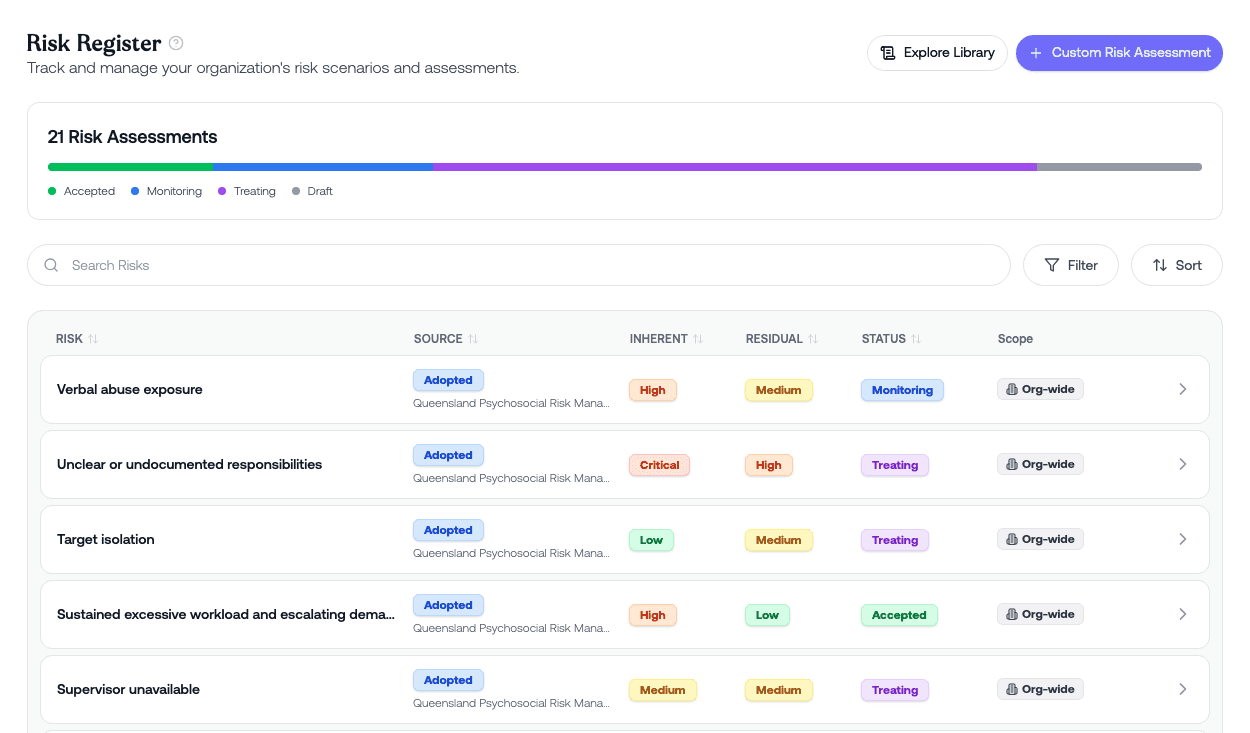Open Verbal abuse exposure row chevron

coord(1183,389)
